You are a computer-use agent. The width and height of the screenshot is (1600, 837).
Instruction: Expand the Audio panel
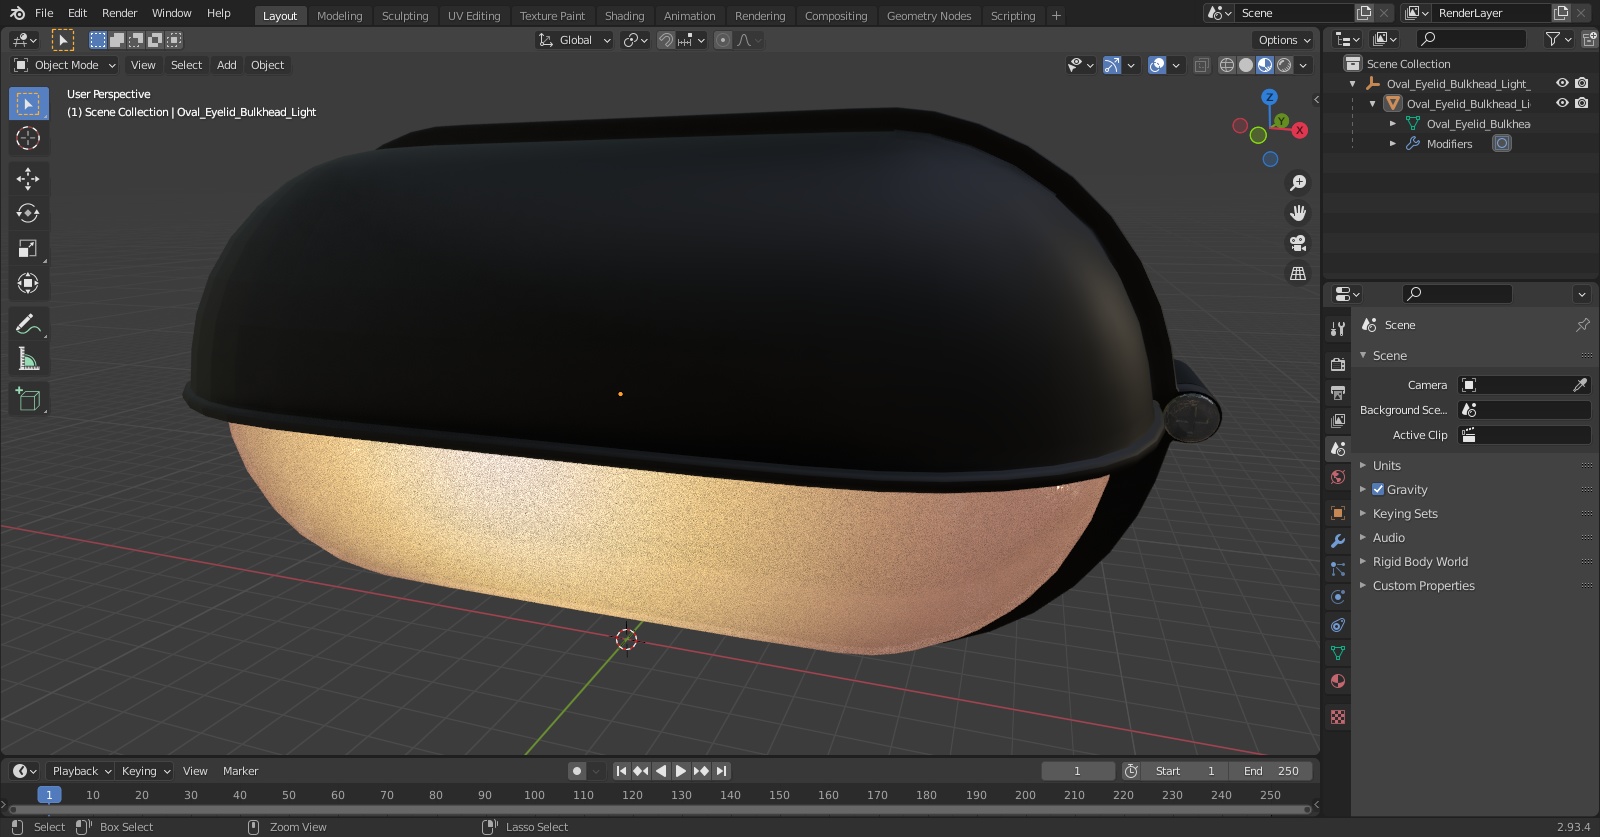pyautogui.click(x=1388, y=537)
